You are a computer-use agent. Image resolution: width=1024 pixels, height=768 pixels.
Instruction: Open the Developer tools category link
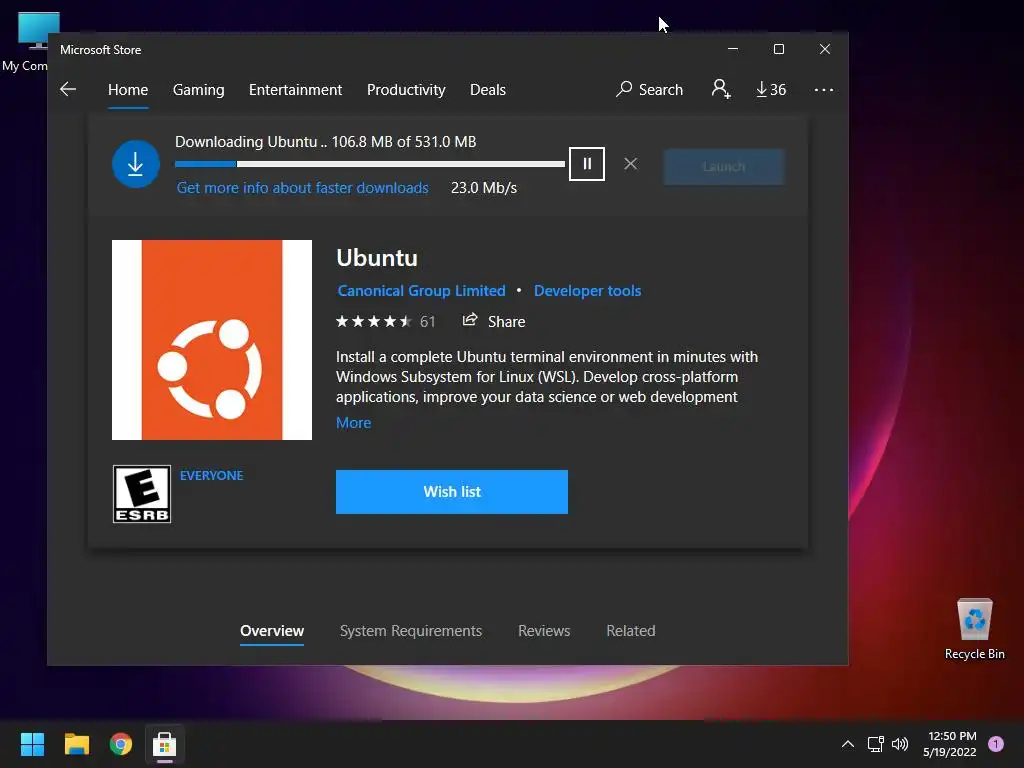click(587, 291)
